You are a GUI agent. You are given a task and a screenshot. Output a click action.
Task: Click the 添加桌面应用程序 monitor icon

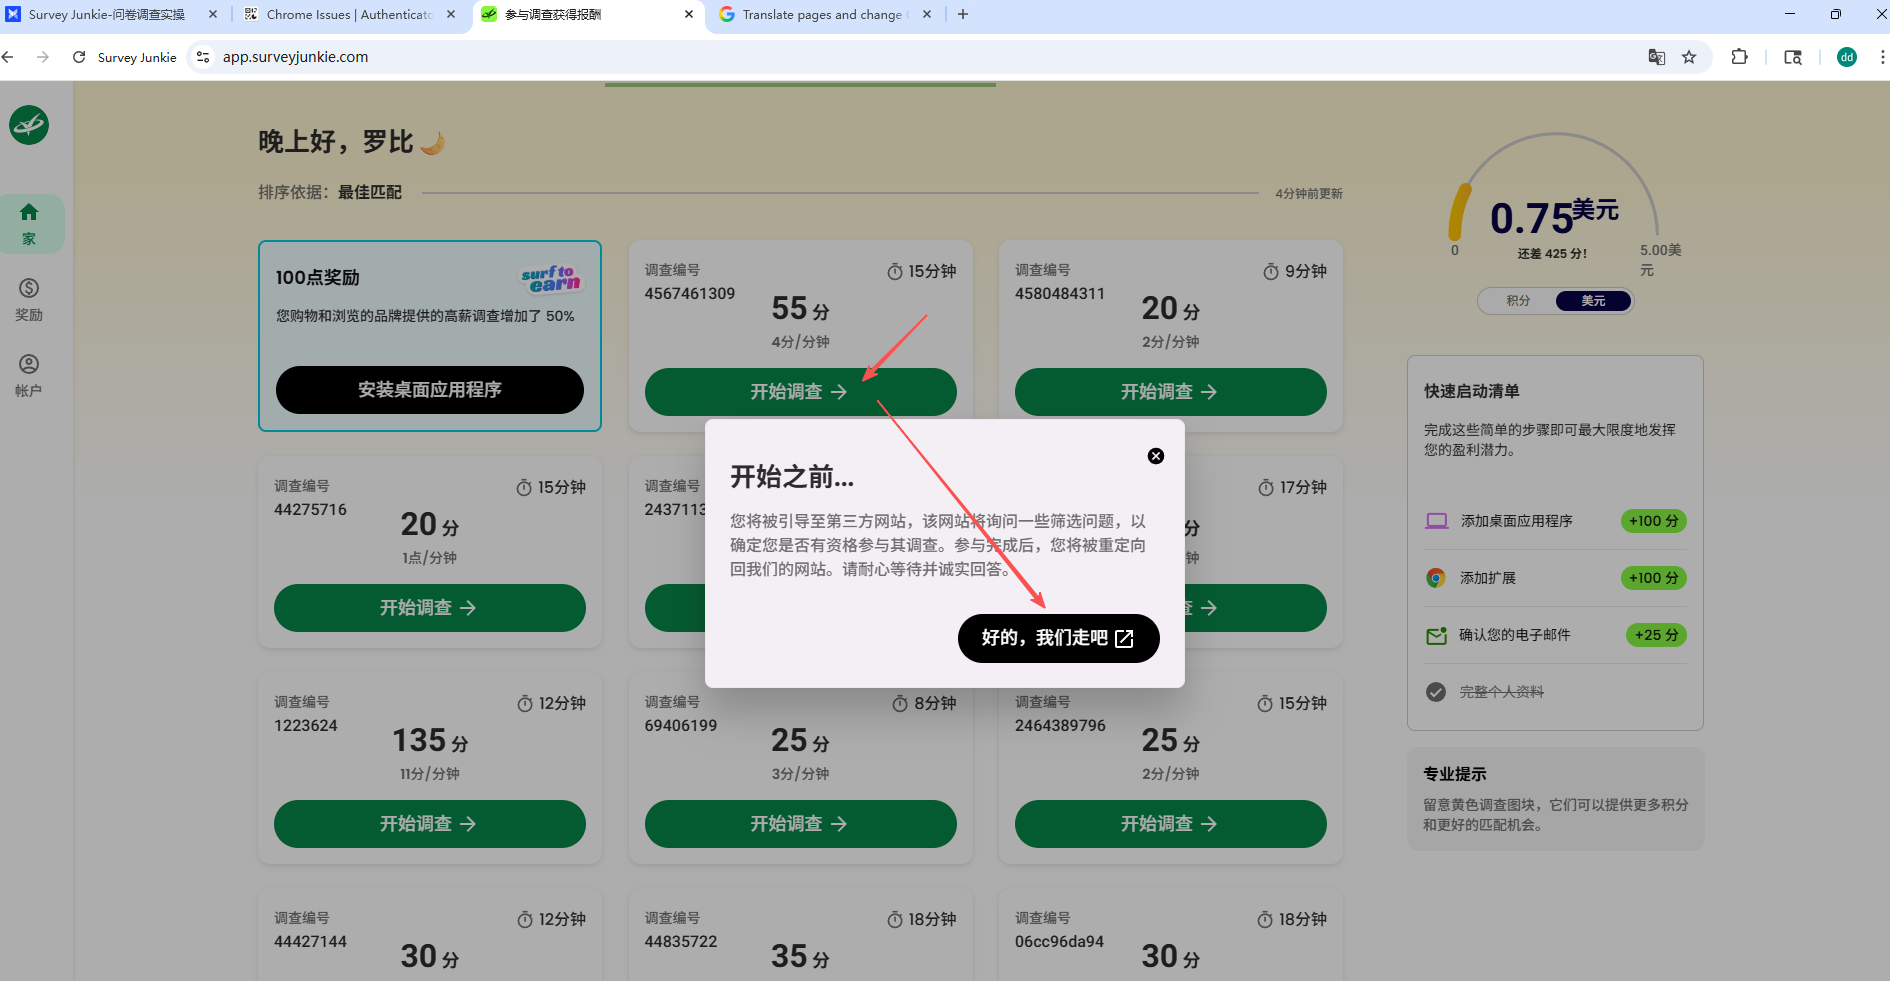pos(1437,520)
